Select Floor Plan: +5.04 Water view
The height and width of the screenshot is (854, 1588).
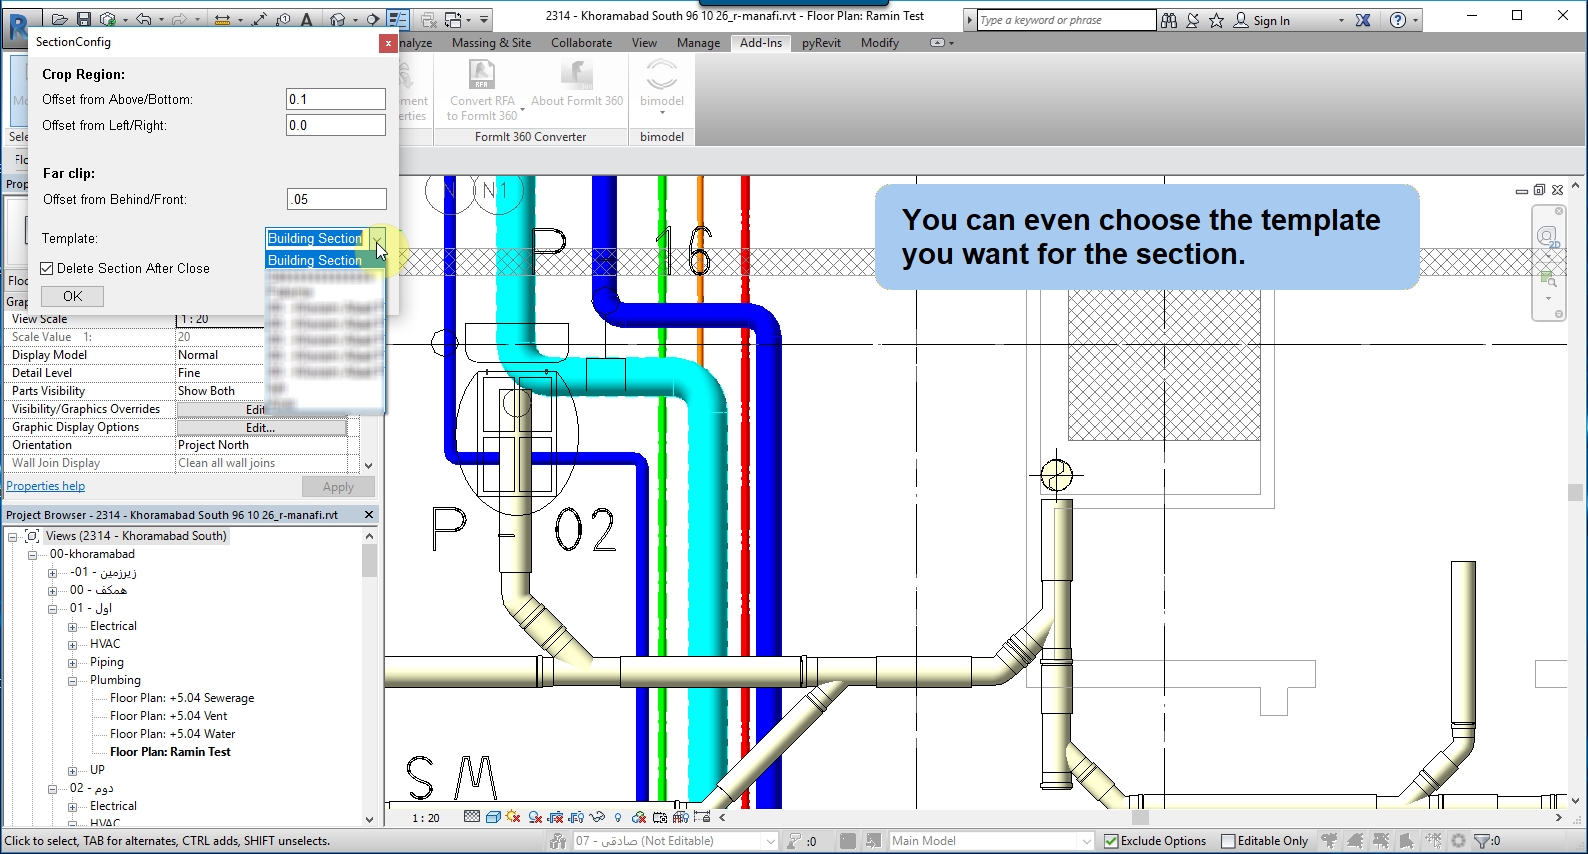(x=173, y=734)
